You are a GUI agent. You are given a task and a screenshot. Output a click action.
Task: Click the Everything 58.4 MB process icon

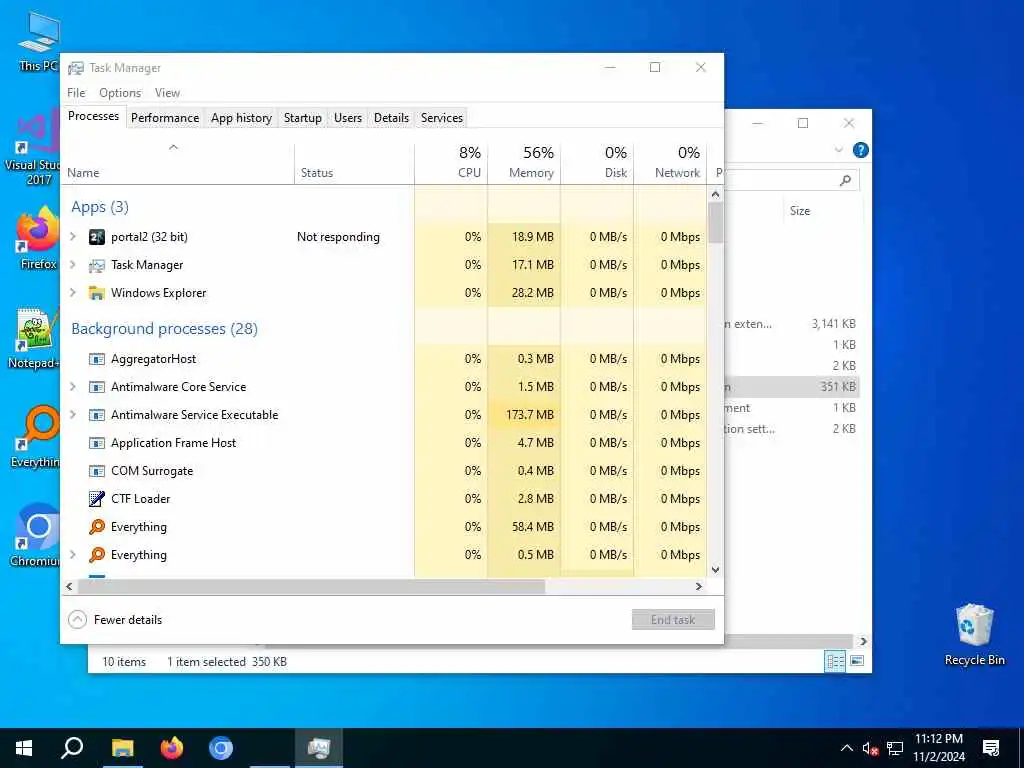pos(97,527)
